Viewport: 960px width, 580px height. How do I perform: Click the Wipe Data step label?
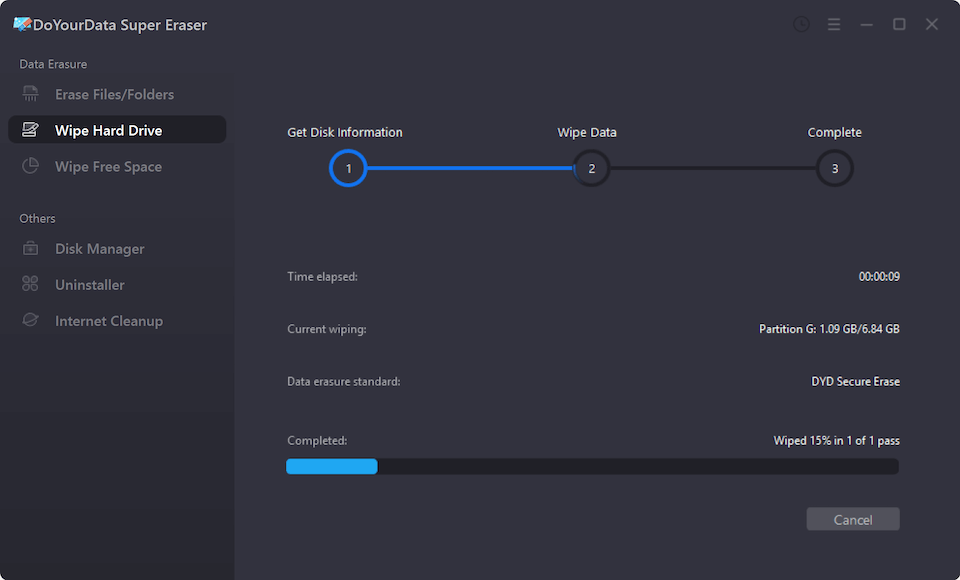tap(587, 132)
